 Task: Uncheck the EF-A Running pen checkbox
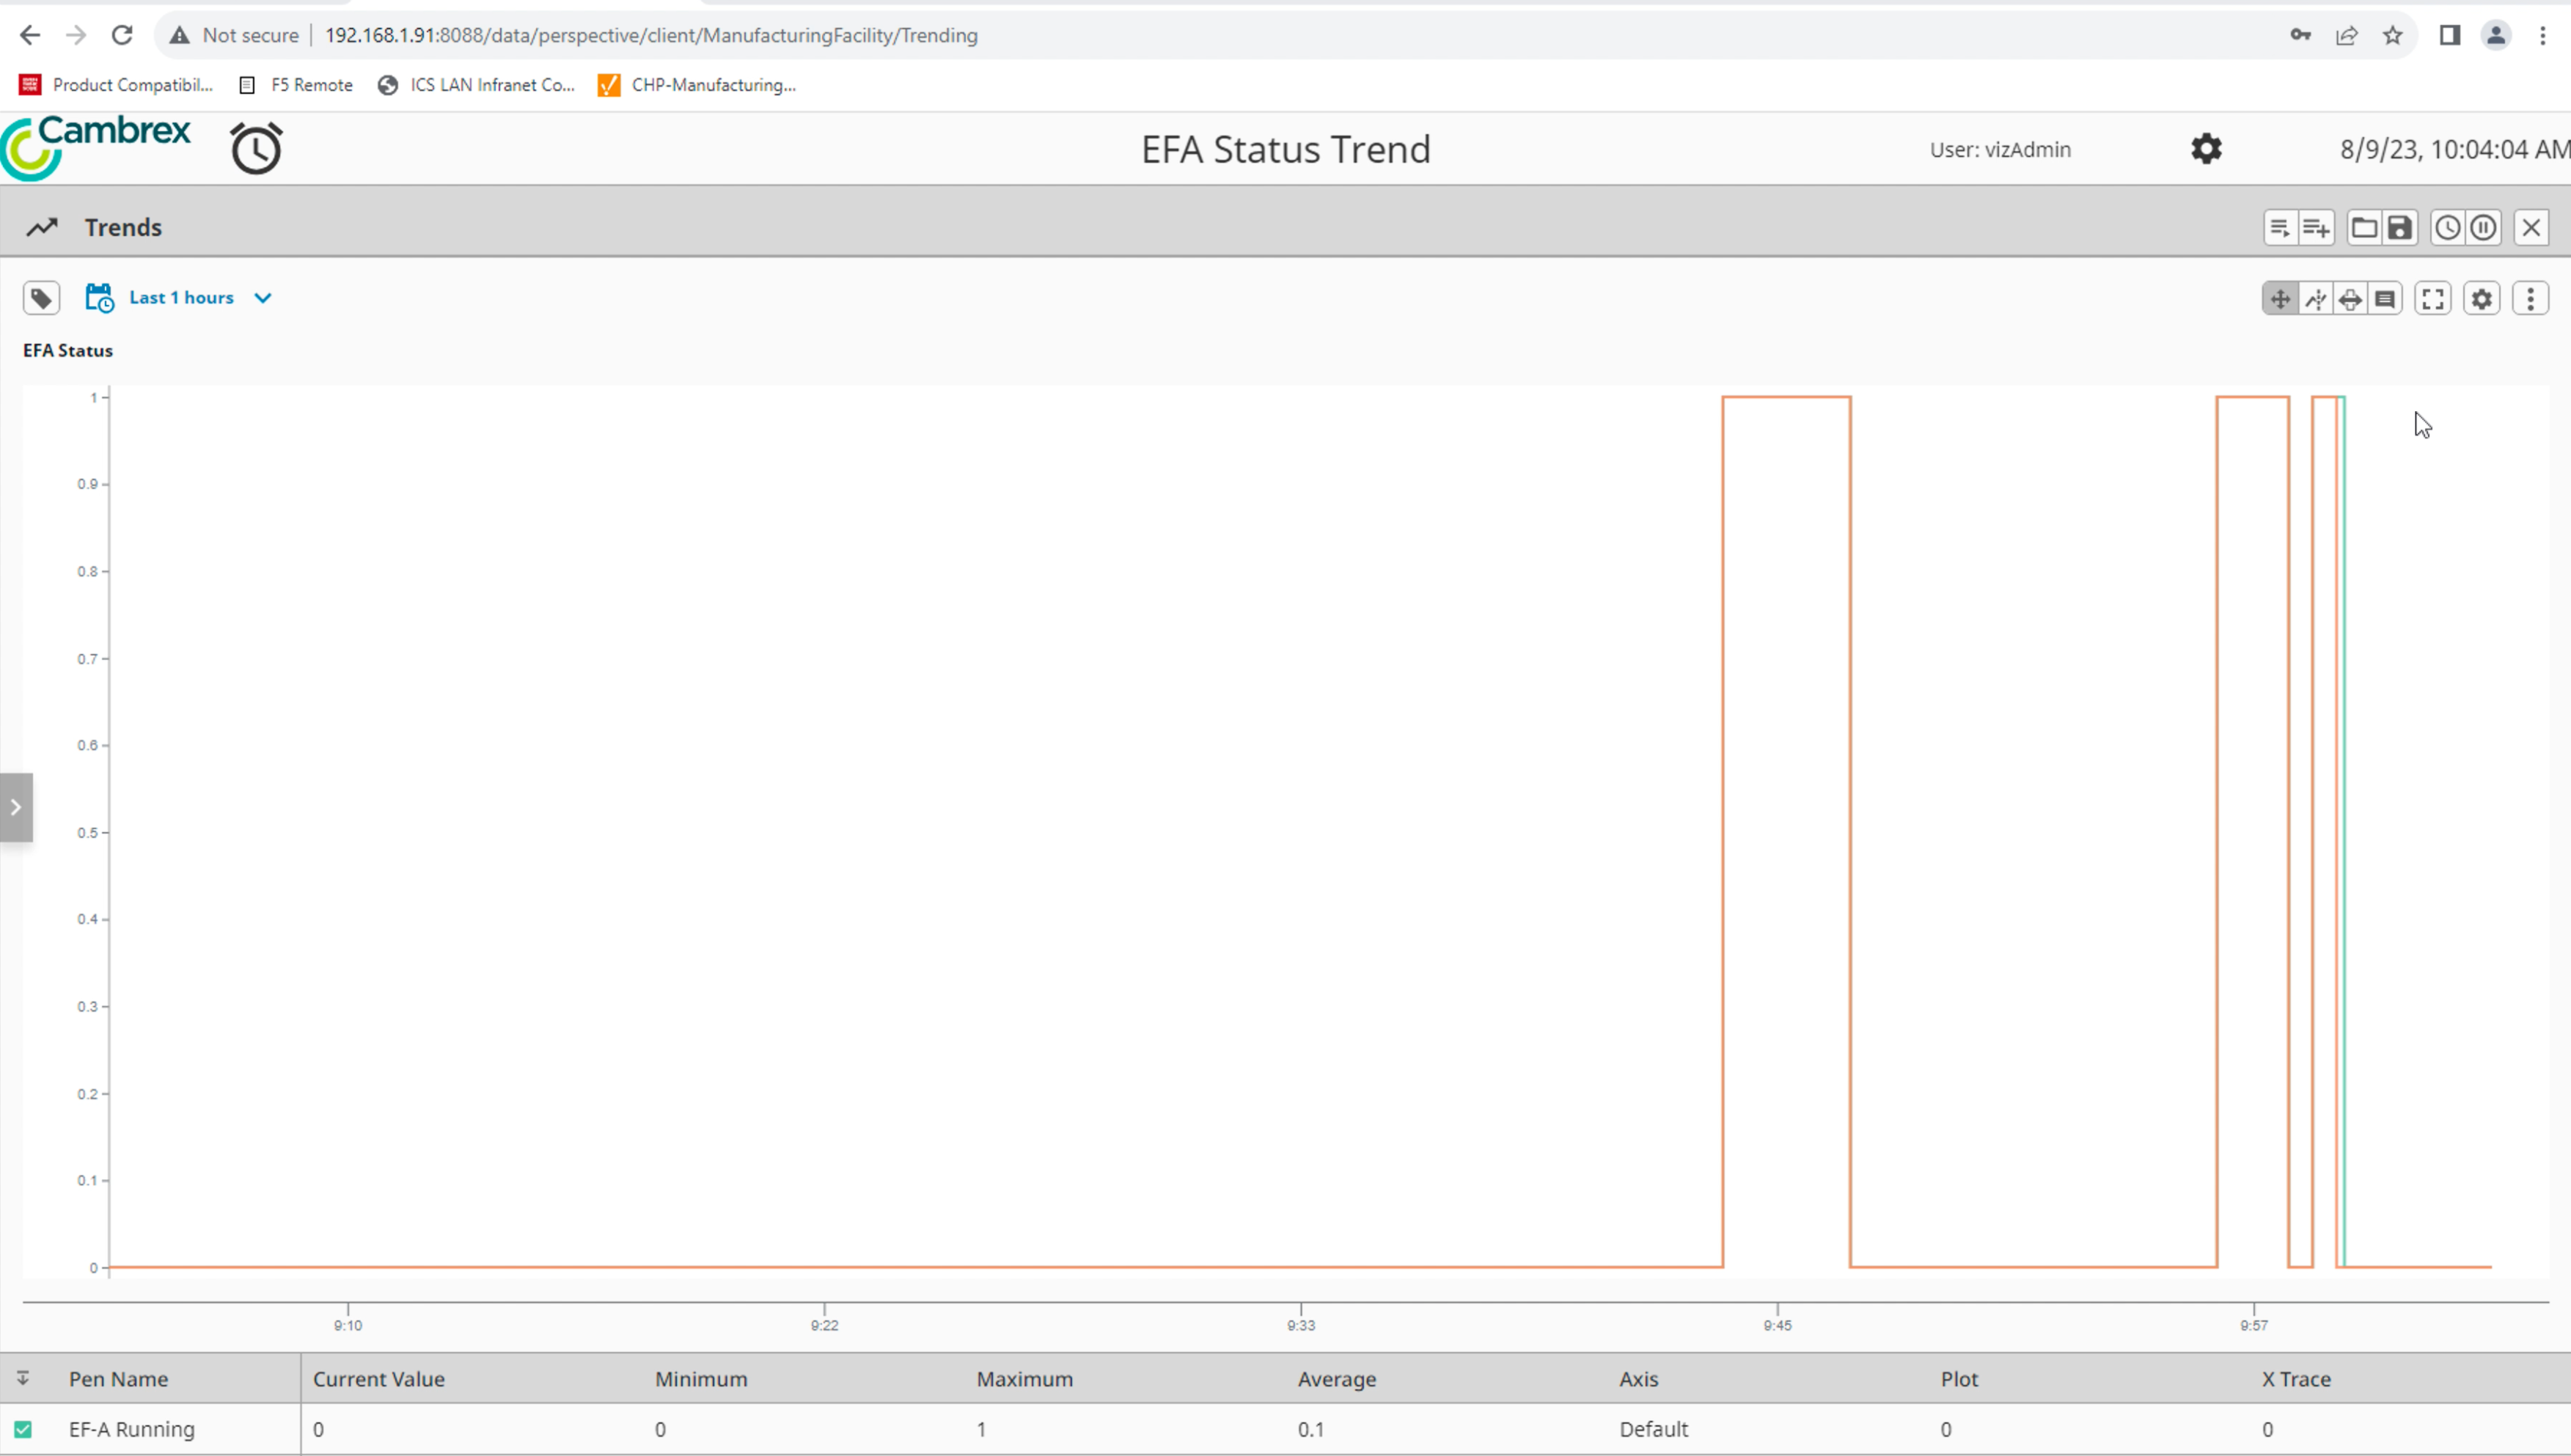pos(23,1429)
